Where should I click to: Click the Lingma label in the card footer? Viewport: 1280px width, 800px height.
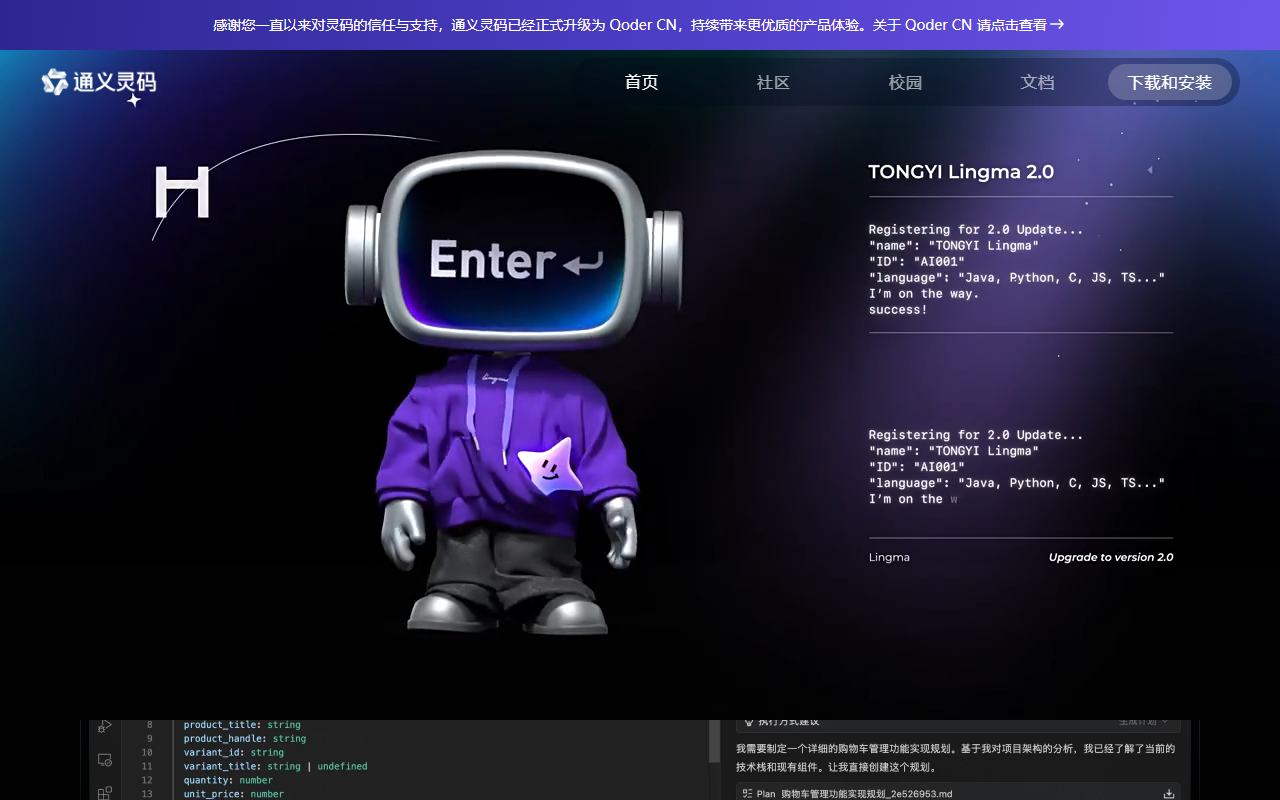click(889, 557)
